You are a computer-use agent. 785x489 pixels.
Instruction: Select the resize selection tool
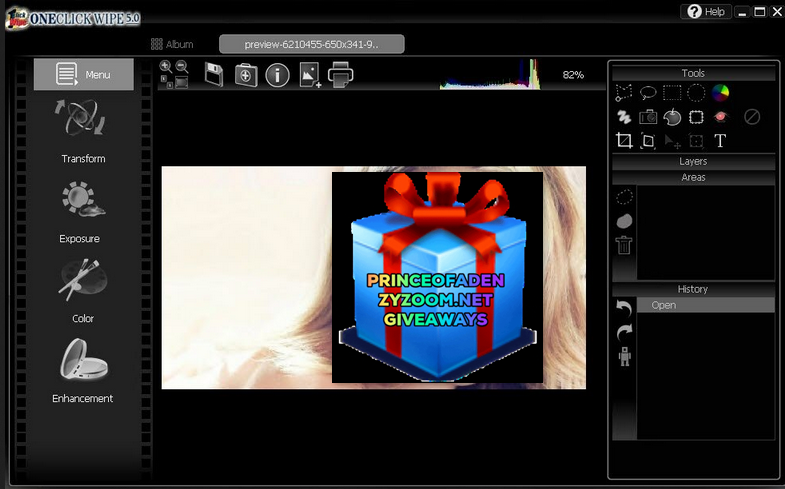696,141
